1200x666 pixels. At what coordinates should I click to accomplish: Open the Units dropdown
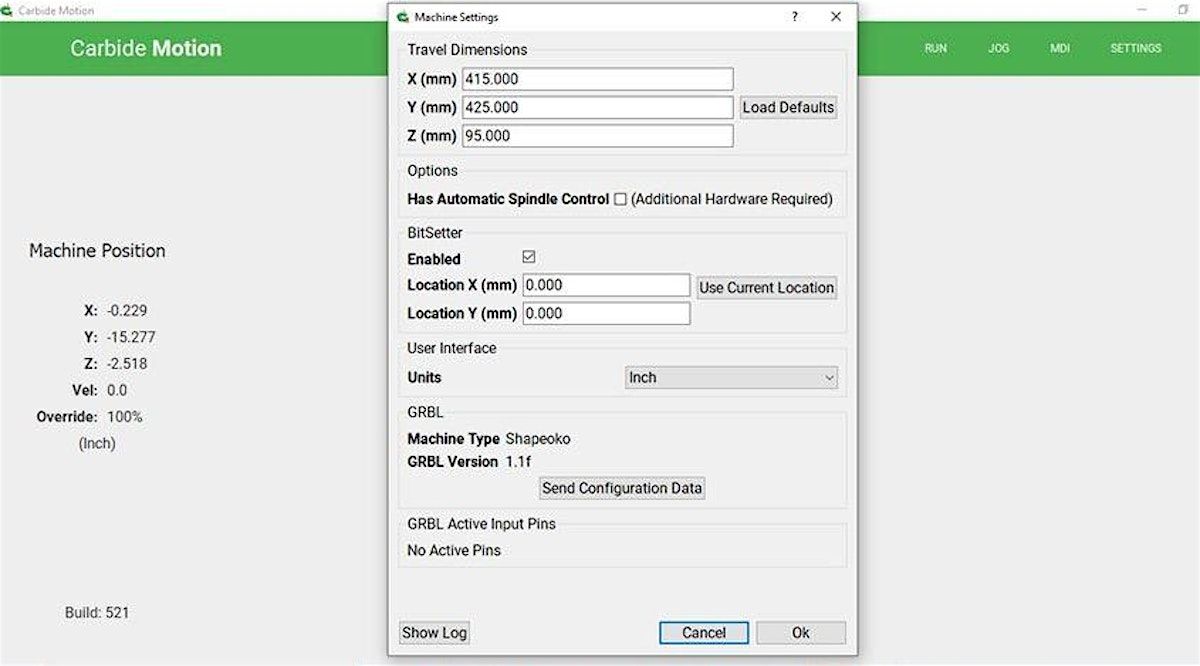(730, 378)
